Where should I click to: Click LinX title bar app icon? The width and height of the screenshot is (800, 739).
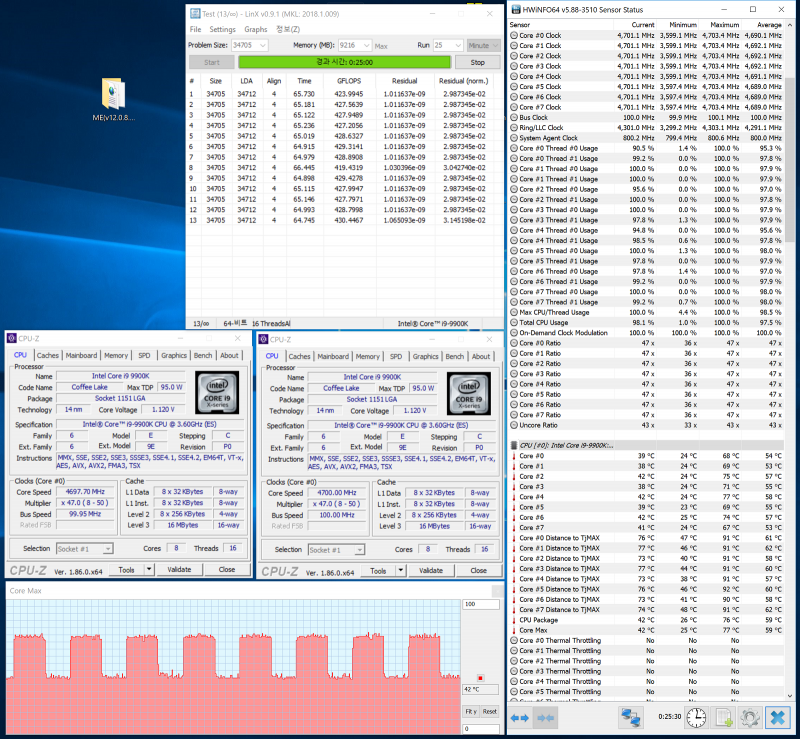[194, 14]
